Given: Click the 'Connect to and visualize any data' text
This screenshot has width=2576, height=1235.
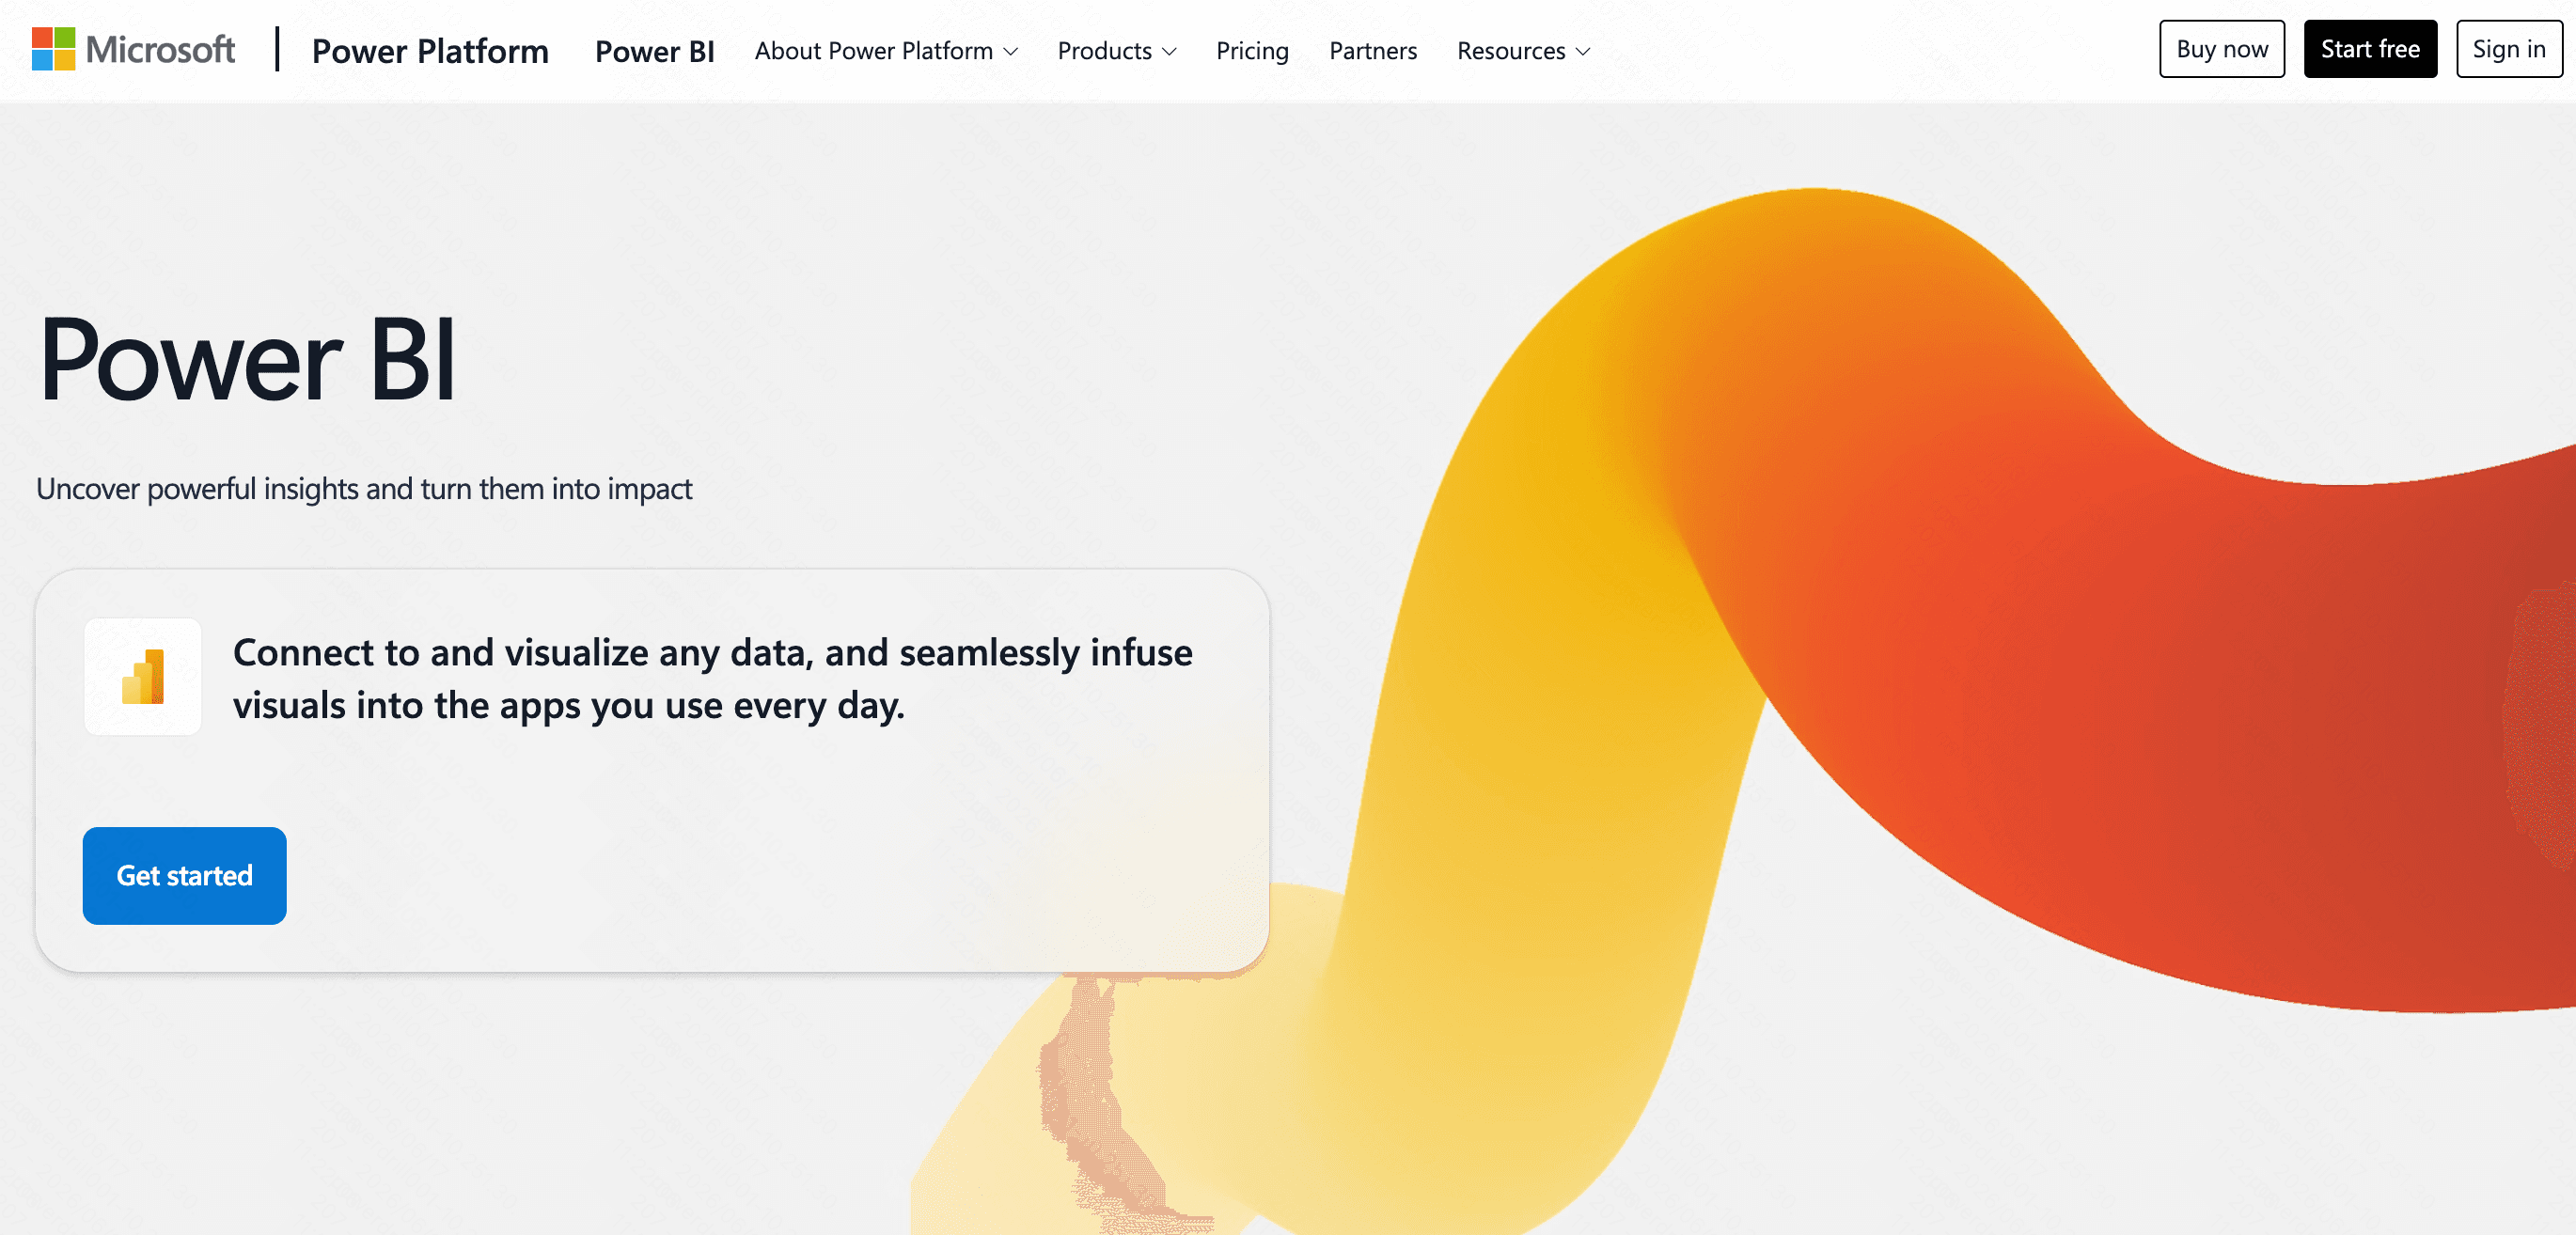Looking at the screenshot, I should (713, 679).
